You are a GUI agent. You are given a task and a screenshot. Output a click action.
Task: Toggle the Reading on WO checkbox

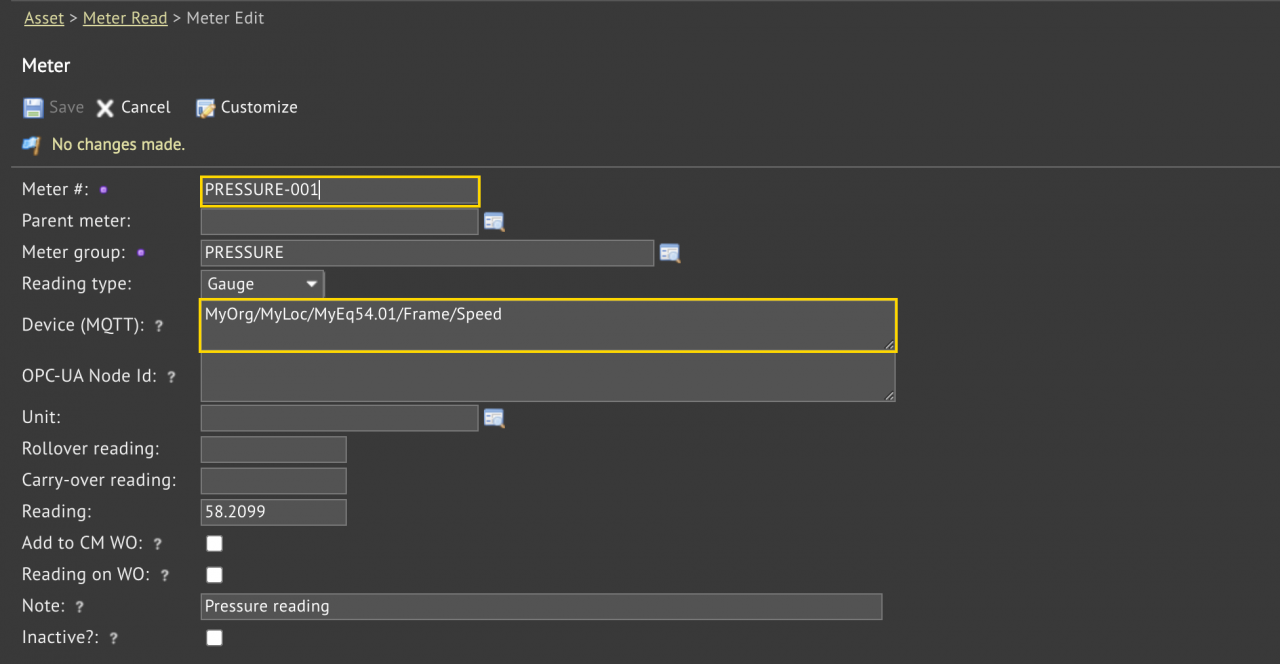214,575
